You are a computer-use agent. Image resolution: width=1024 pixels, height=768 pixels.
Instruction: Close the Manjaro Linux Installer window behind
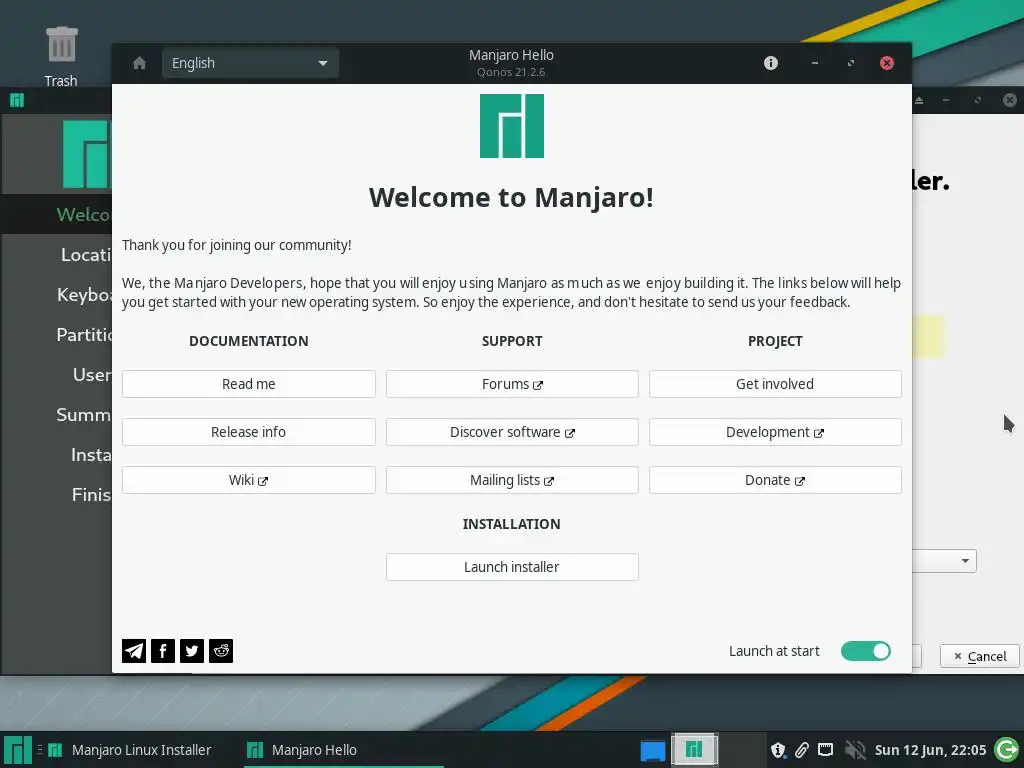[1009, 100]
